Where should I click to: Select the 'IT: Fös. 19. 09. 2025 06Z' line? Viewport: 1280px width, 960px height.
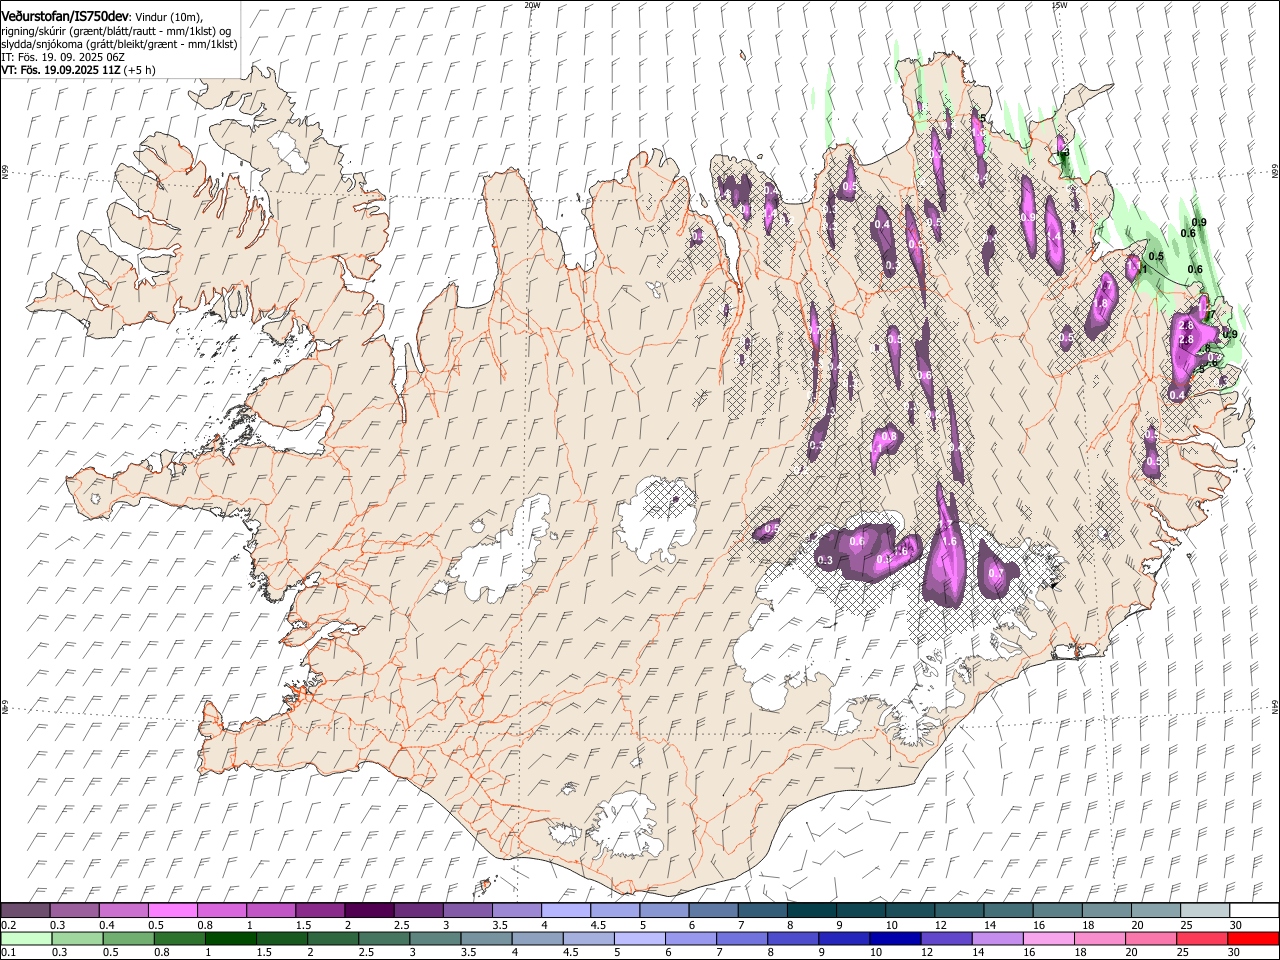click(63, 58)
